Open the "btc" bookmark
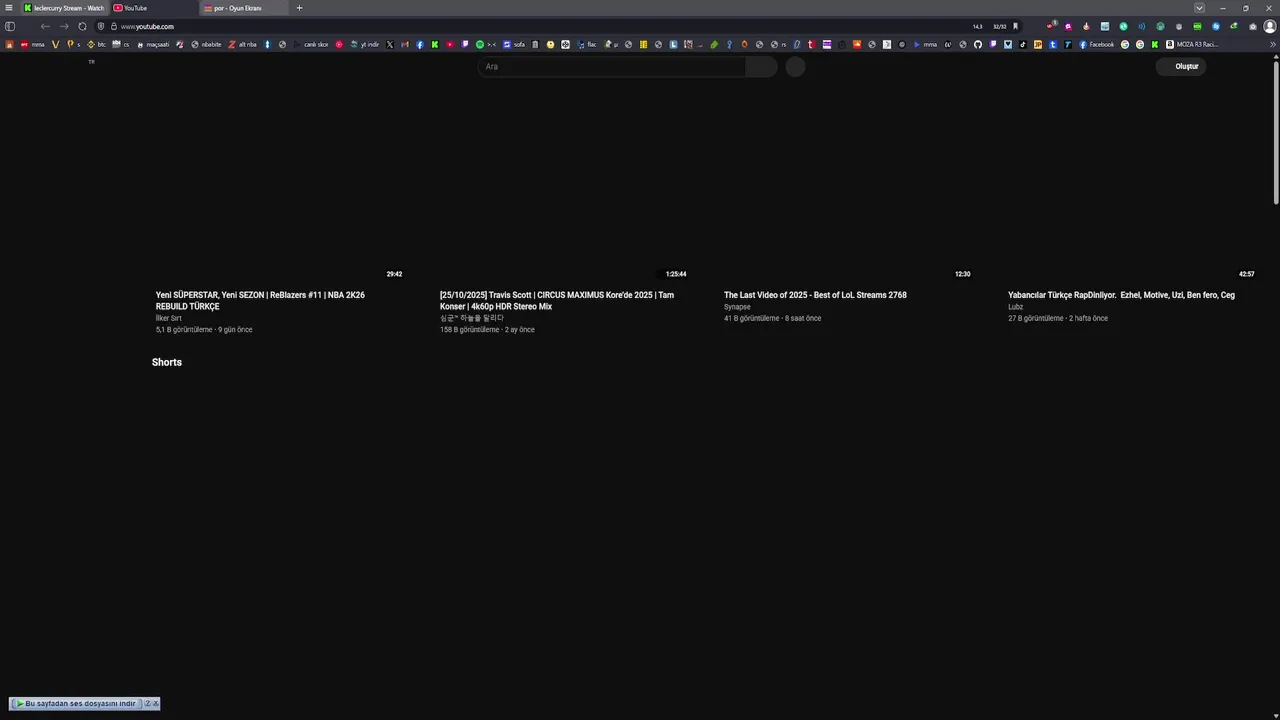The width and height of the screenshot is (1280, 720). pyautogui.click(x=96, y=44)
